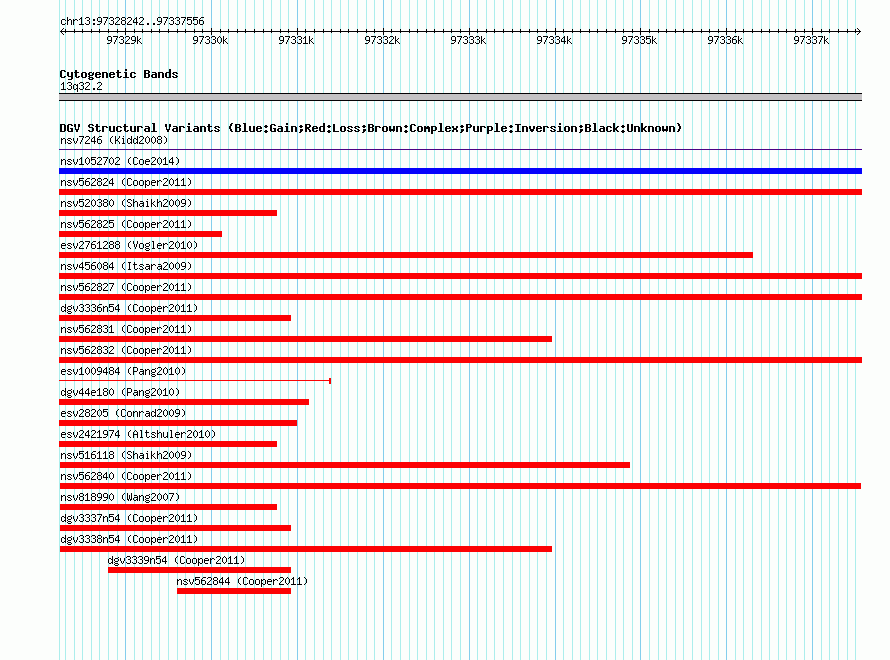This screenshot has height=660, width=890.
Task: Select the red nsv562831 loss bar
Action: [x=305, y=339]
